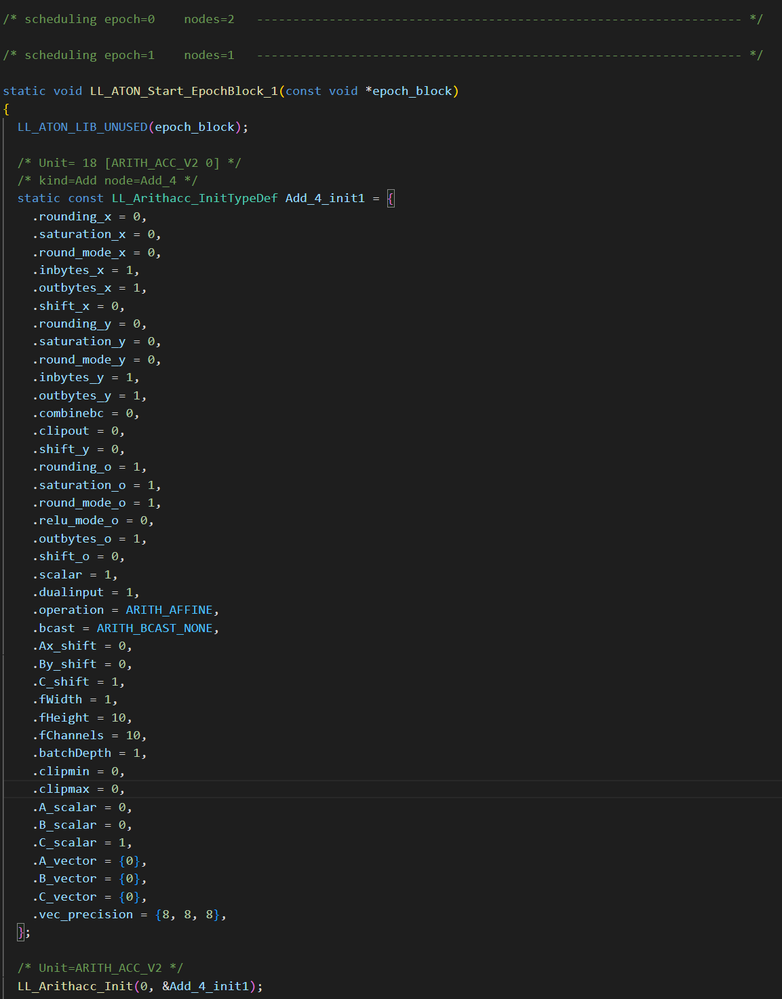The image size is (782, 999).
Task: Click the .combinebc field name
Action: [72, 413]
